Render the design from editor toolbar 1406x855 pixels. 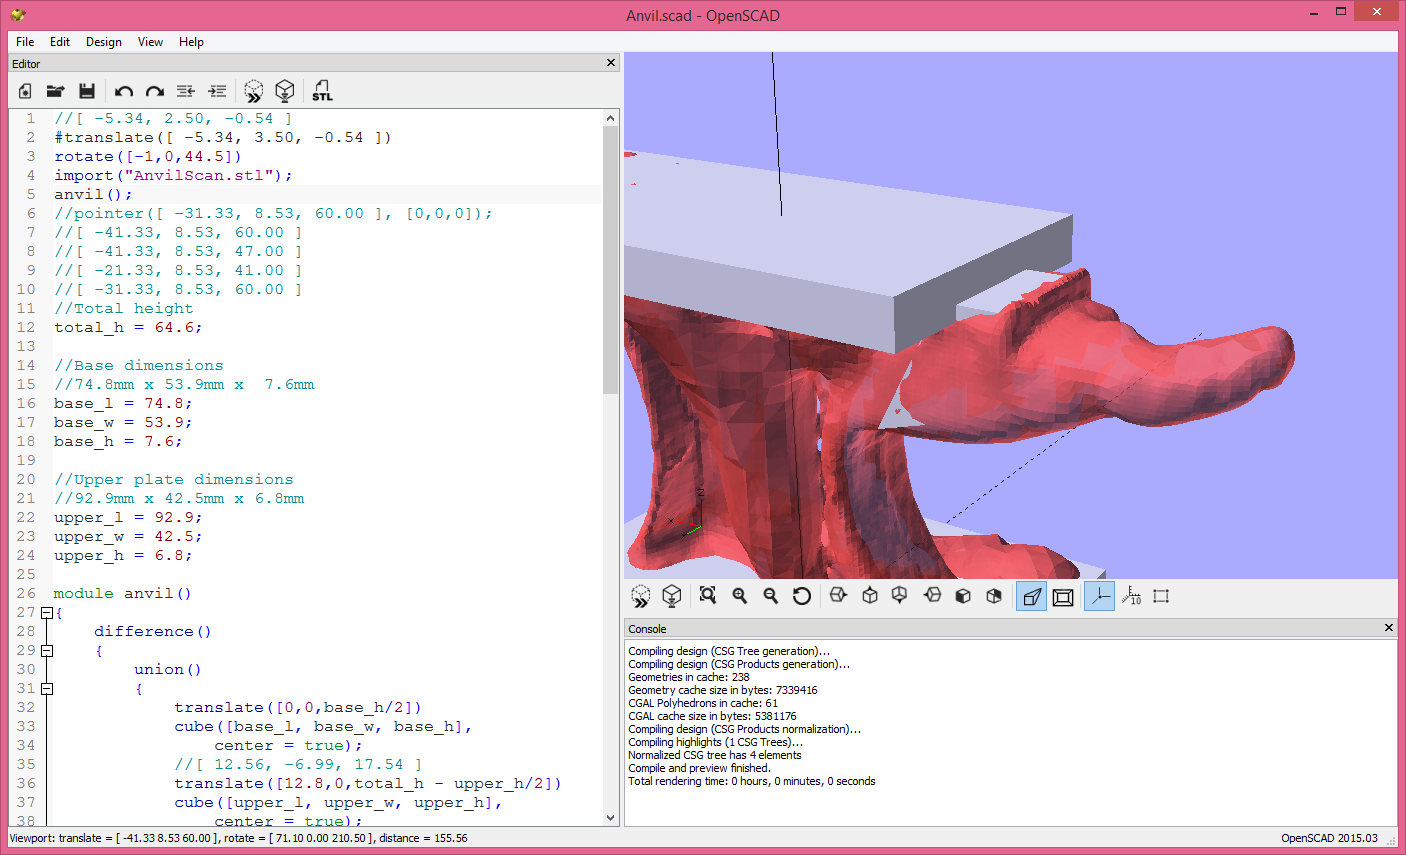pos(285,91)
